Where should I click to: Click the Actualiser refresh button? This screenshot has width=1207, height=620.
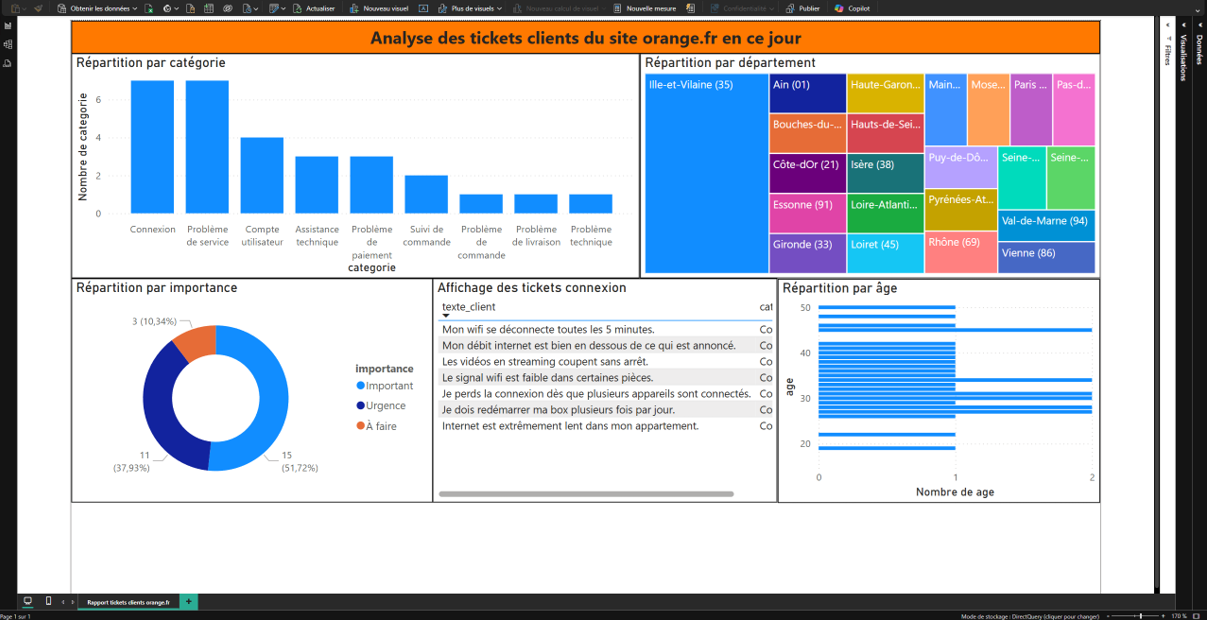coord(313,8)
